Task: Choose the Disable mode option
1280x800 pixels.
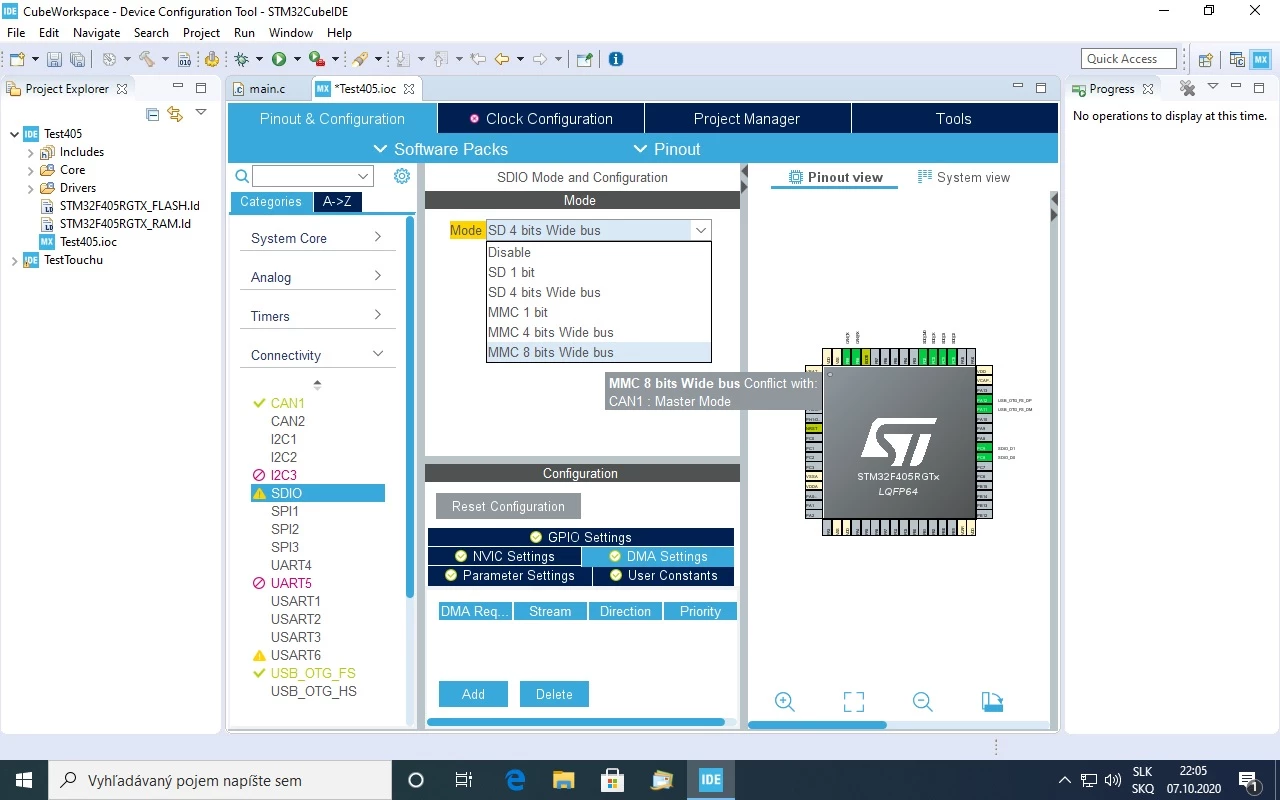Action: click(599, 252)
